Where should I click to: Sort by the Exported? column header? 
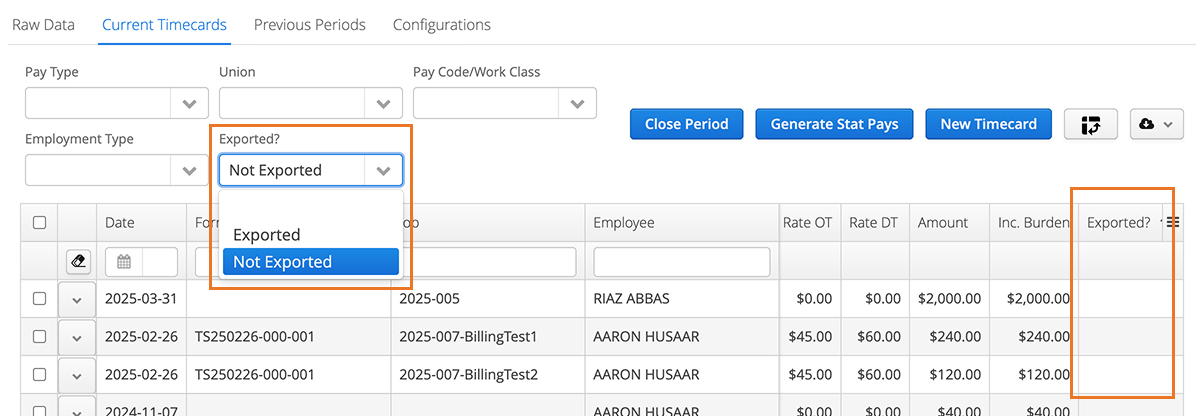click(1119, 223)
